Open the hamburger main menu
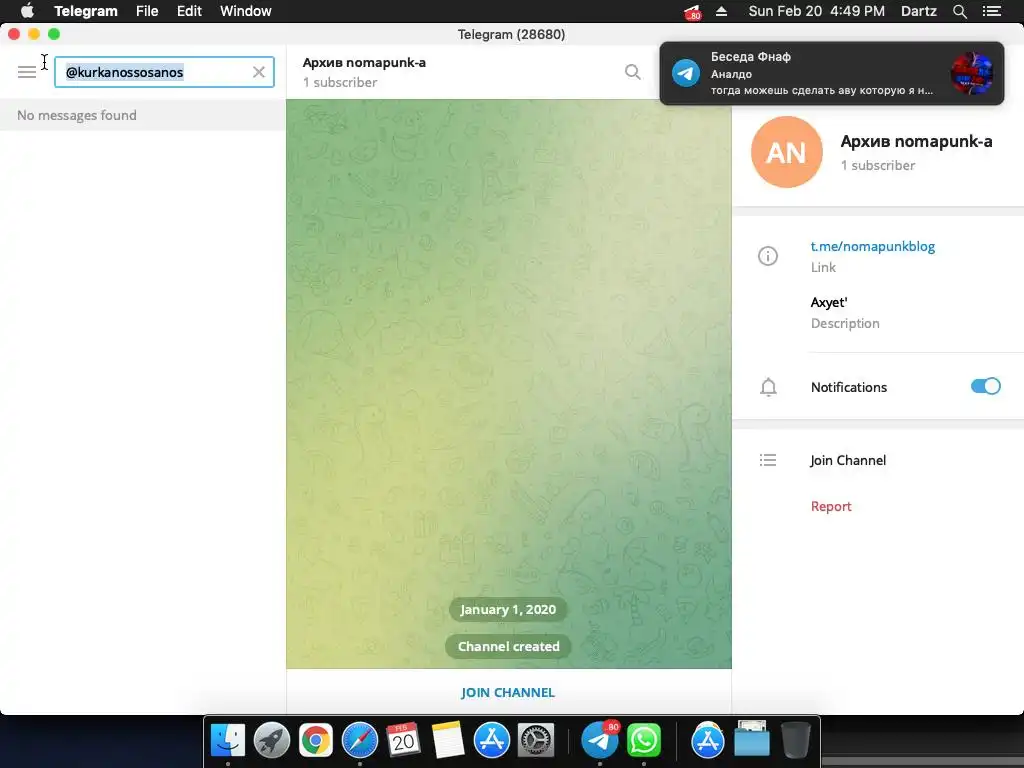Screen dimensions: 1024x768 point(27,72)
